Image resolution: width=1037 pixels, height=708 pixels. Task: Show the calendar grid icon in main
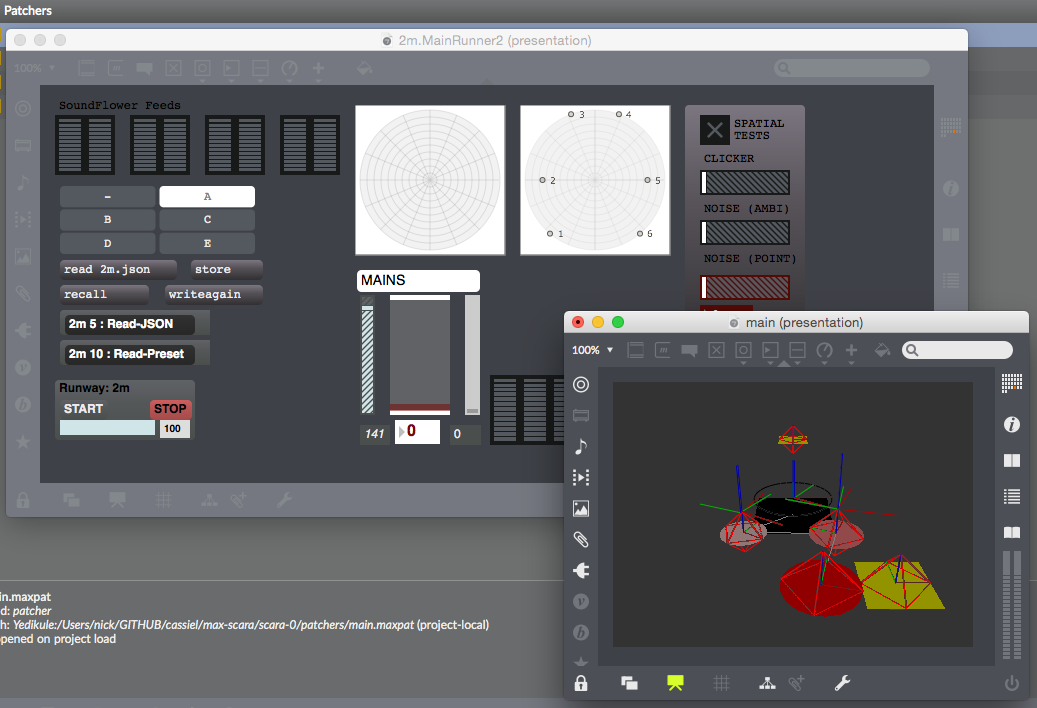tap(1012, 383)
